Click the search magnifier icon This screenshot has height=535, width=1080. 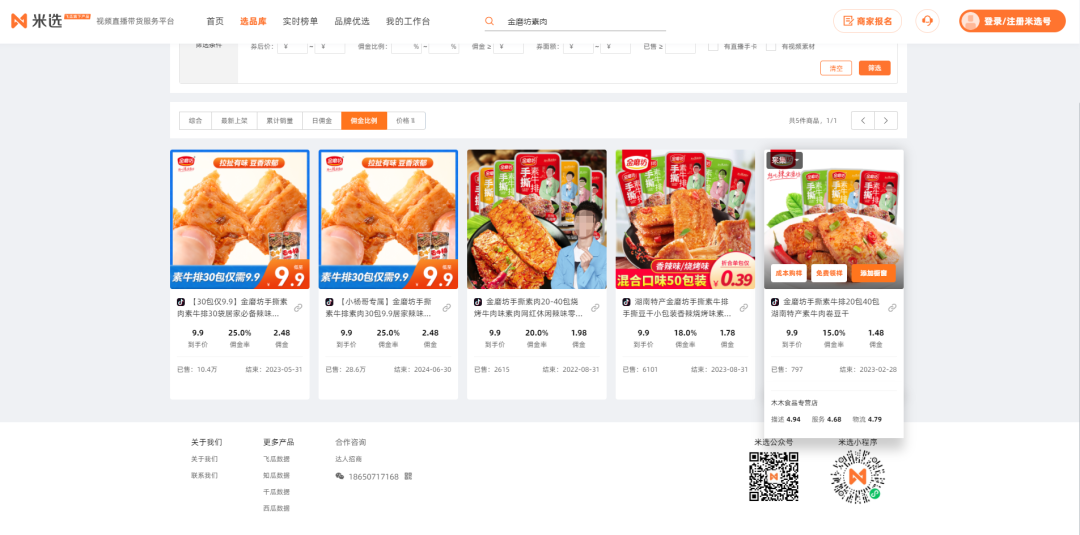[490, 21]
